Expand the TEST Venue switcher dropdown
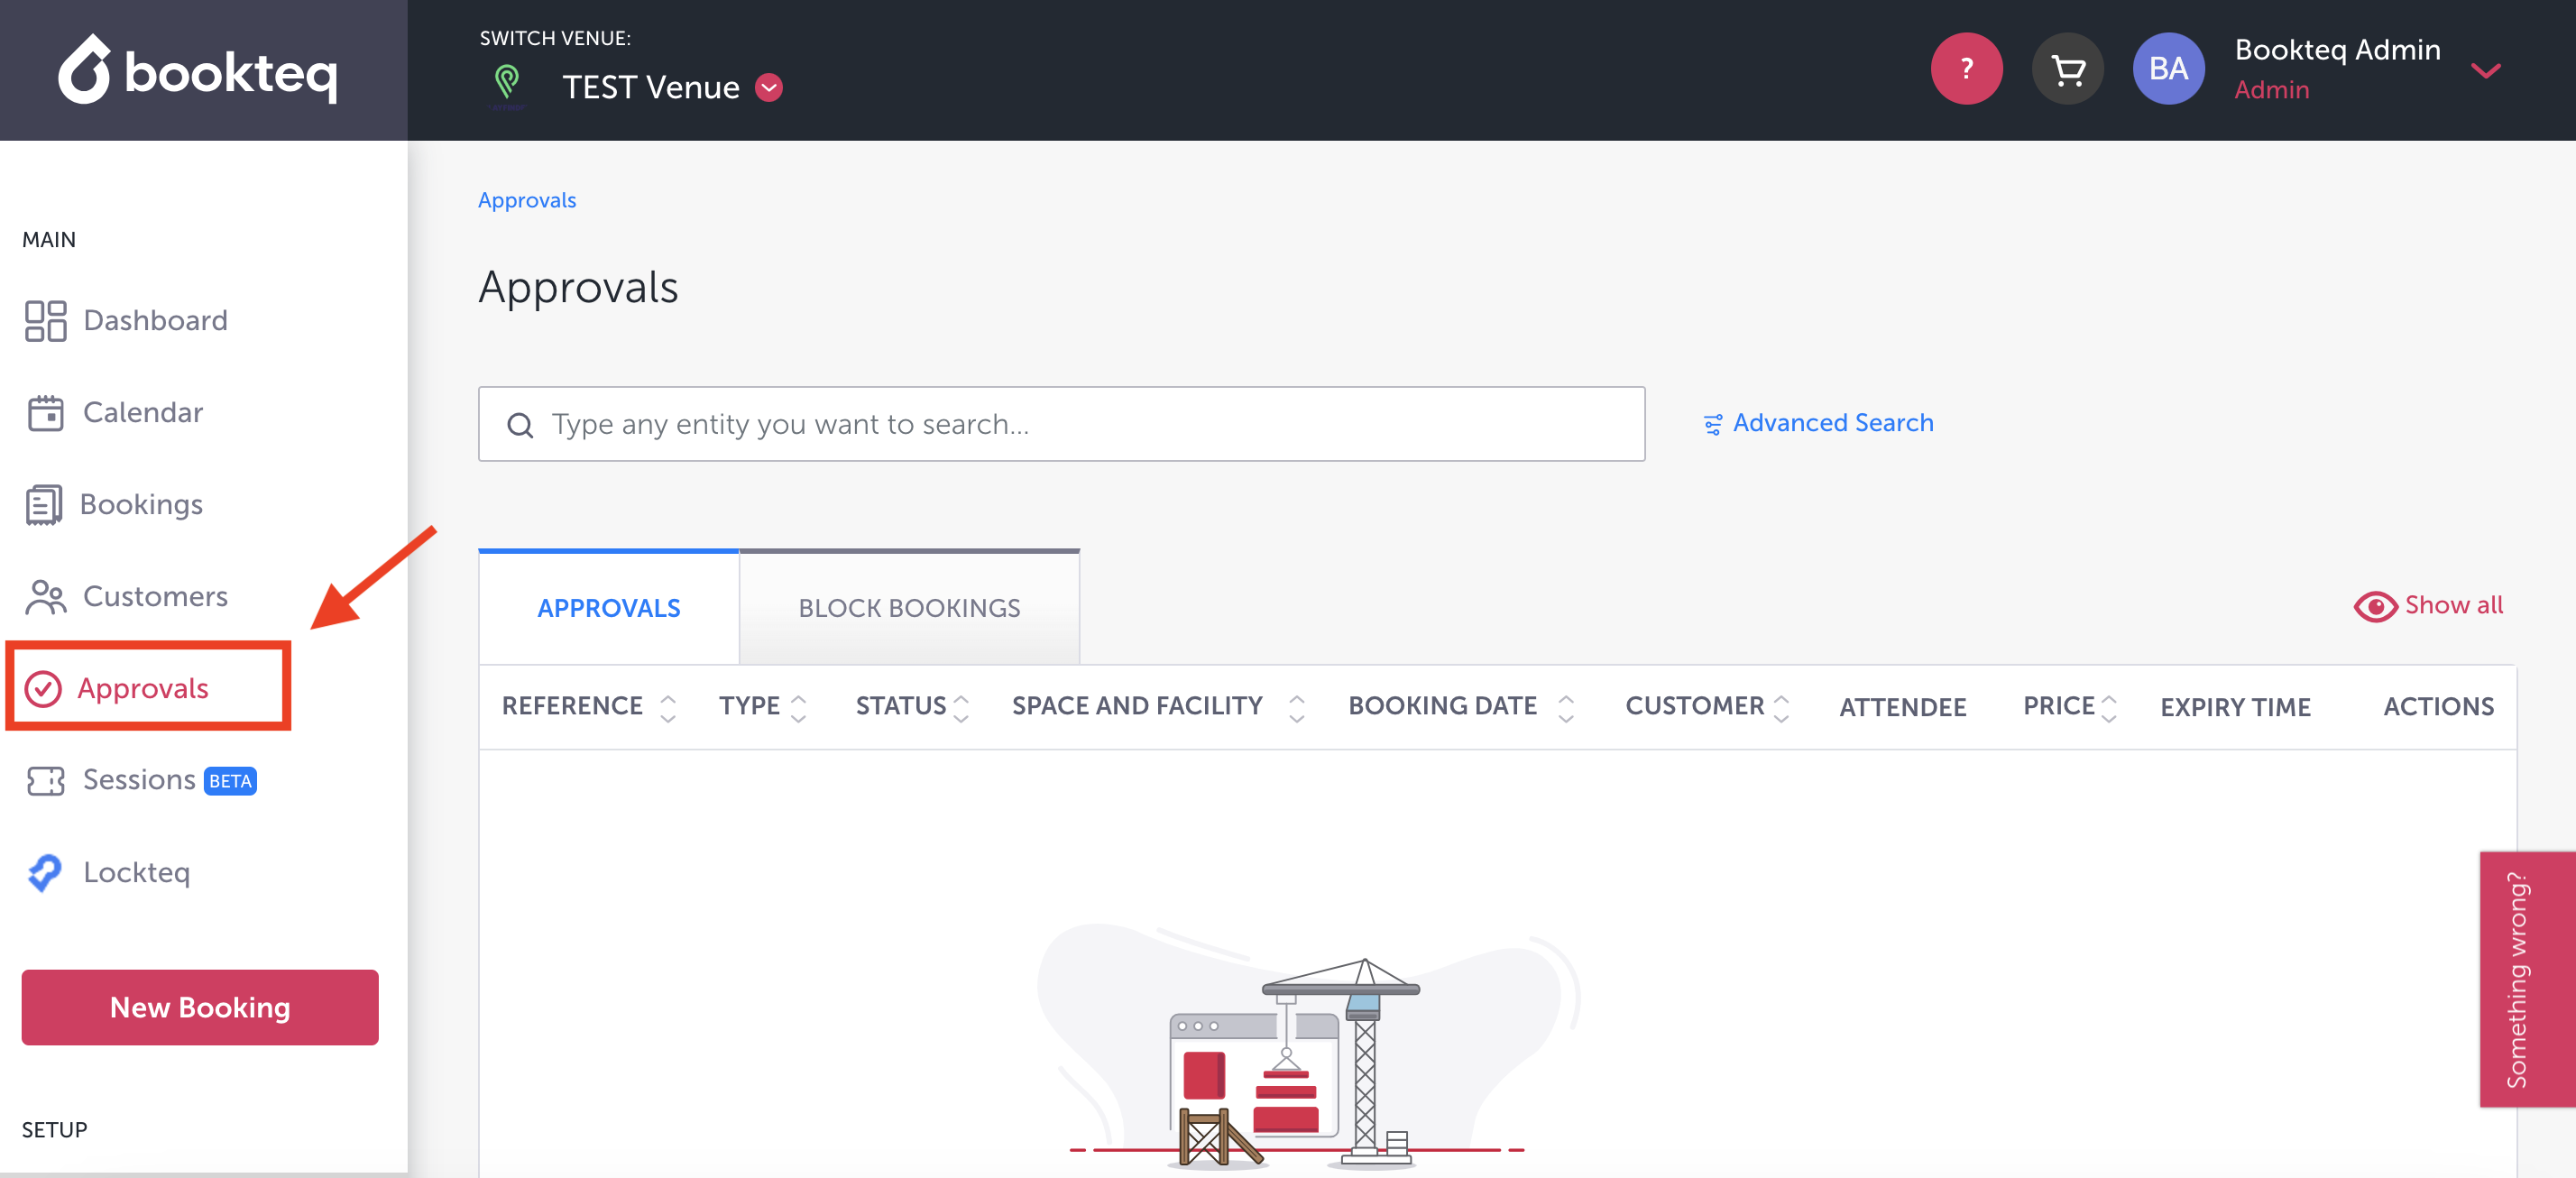Image resolution: width=2576 pixels, height=1178 pixels. [768, 88]
